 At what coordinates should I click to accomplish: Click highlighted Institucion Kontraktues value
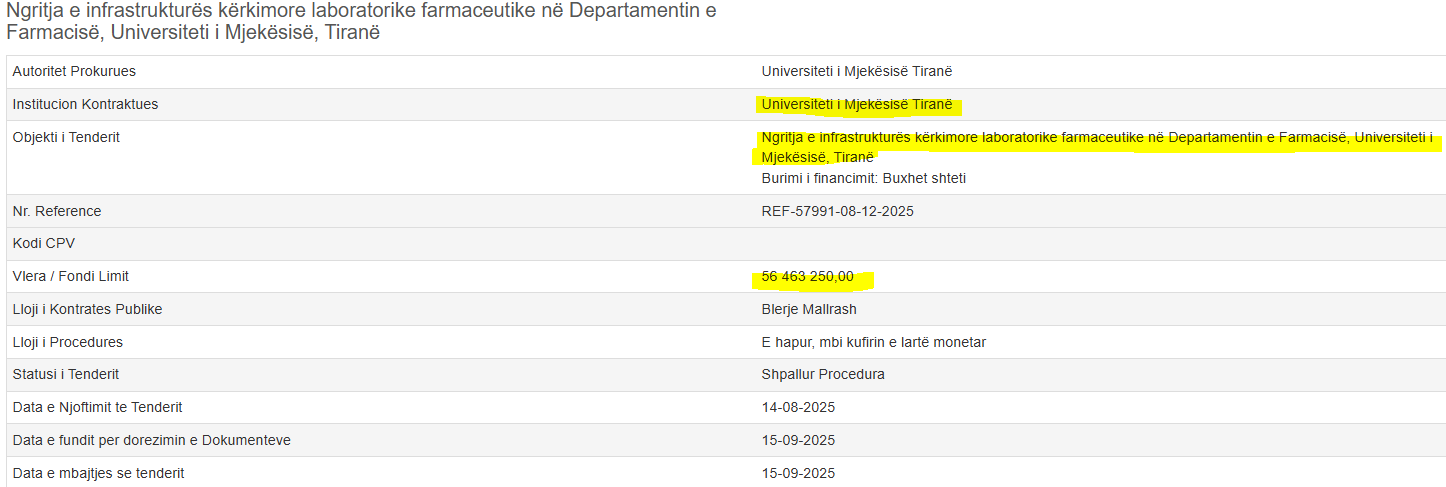pos(857,104)
